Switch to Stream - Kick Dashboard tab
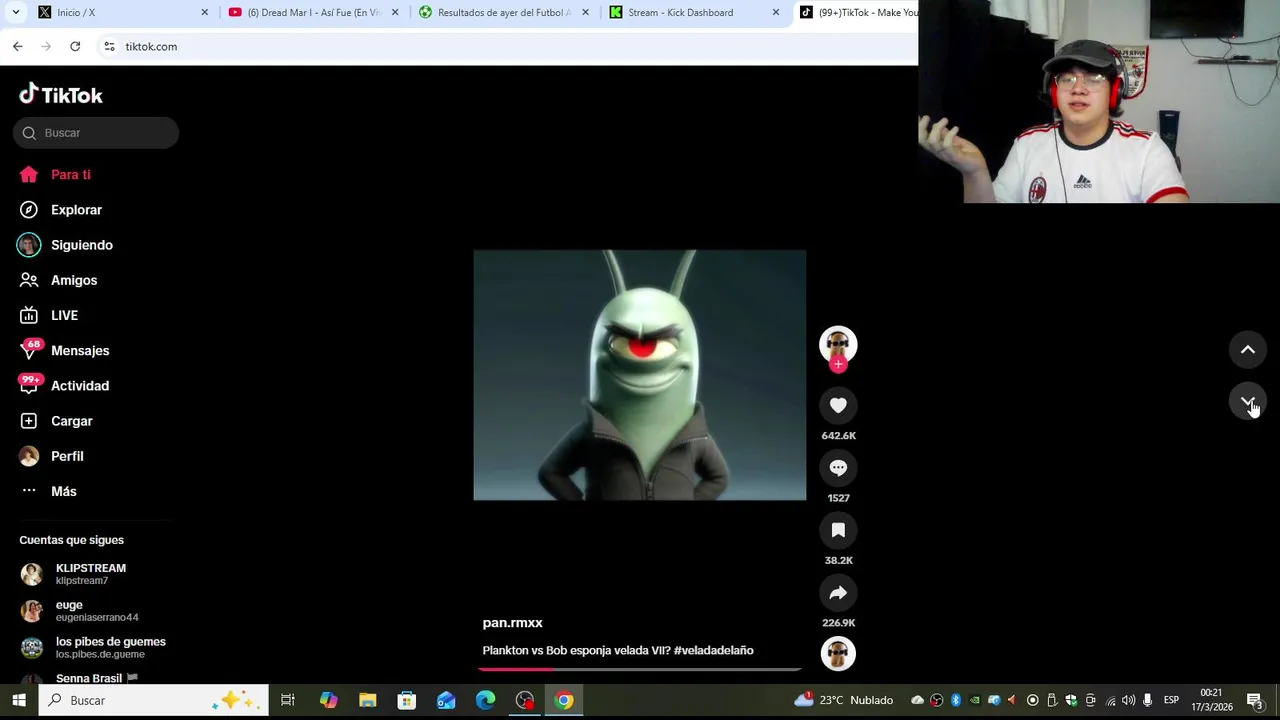This screenshot has height=720, width=1280. (695, 12)
